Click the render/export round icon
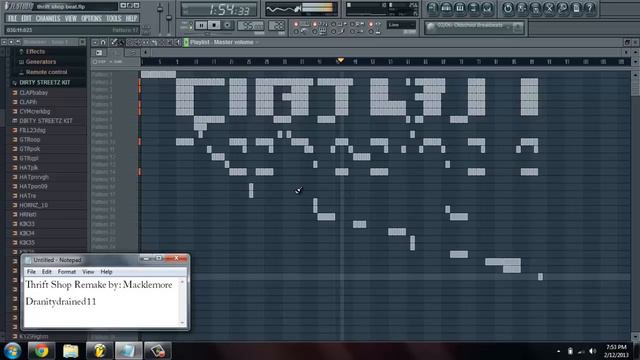The image size is (640, 360). click(535, 8)
